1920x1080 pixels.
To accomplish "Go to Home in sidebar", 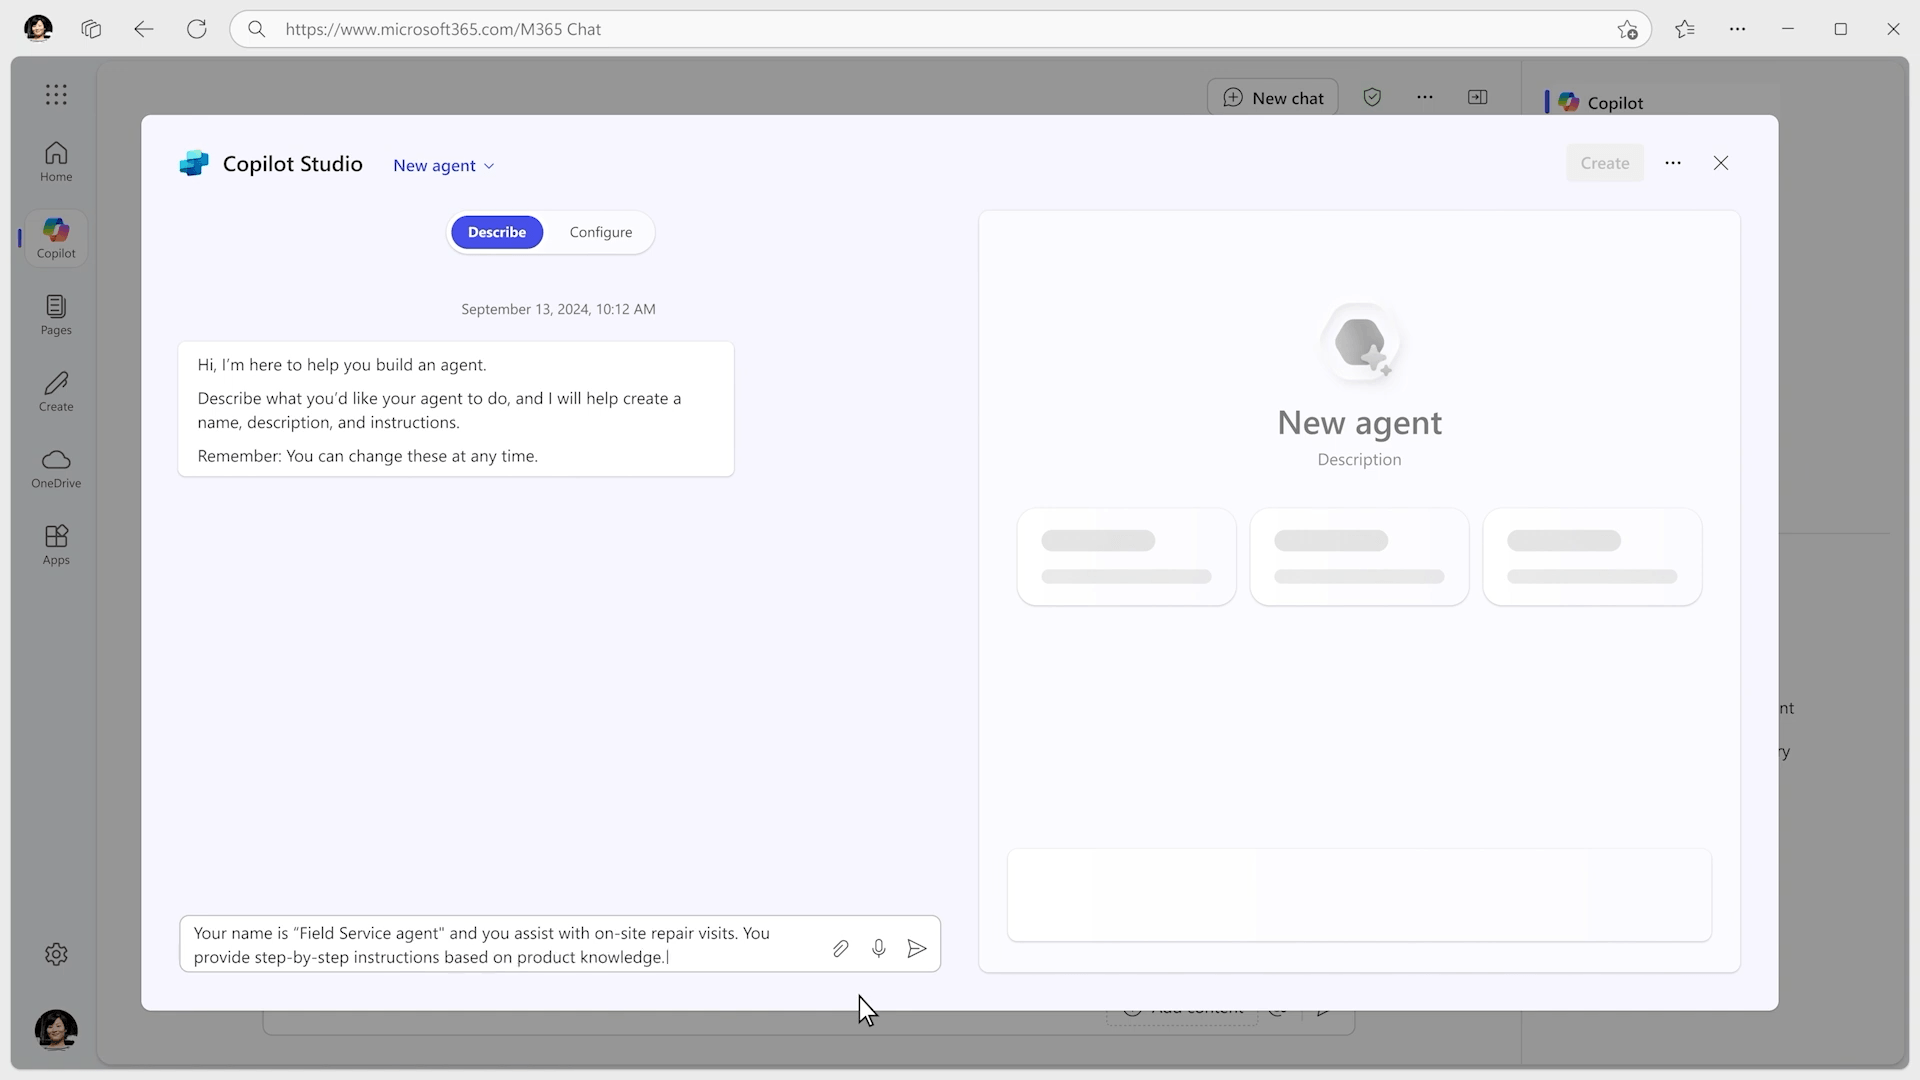I will point(56,161).
